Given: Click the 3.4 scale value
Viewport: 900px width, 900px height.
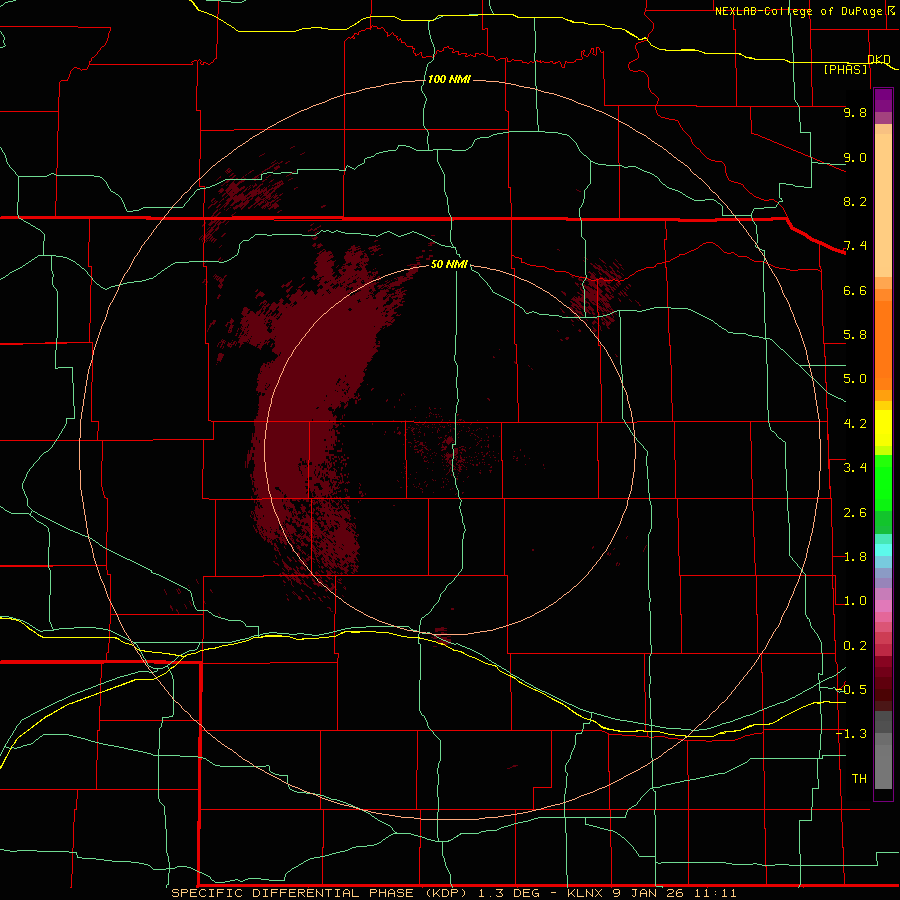Looking at the screenshot, I should tap(855, 468).
